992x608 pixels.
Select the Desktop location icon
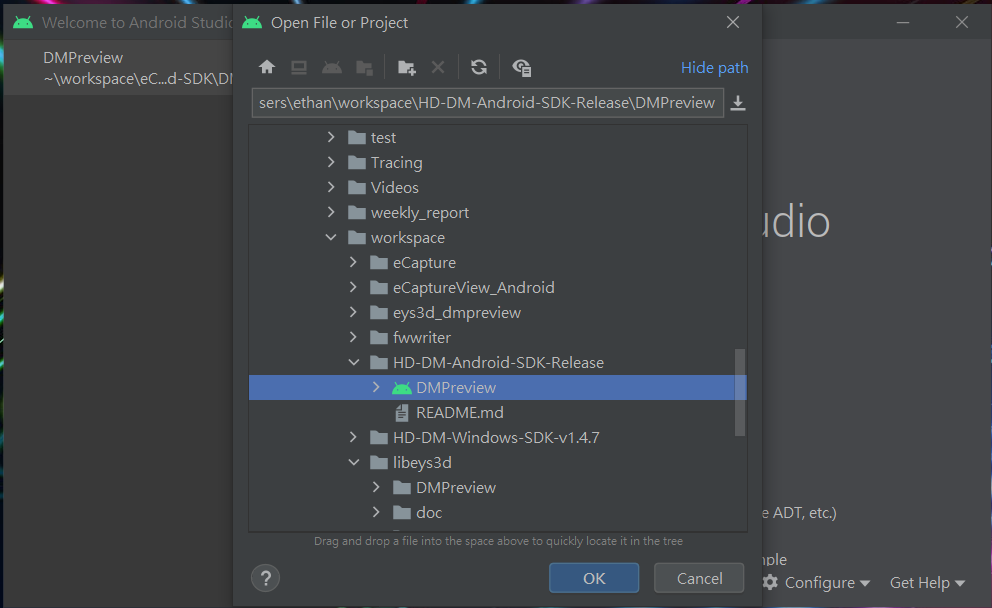click(300, 66)
